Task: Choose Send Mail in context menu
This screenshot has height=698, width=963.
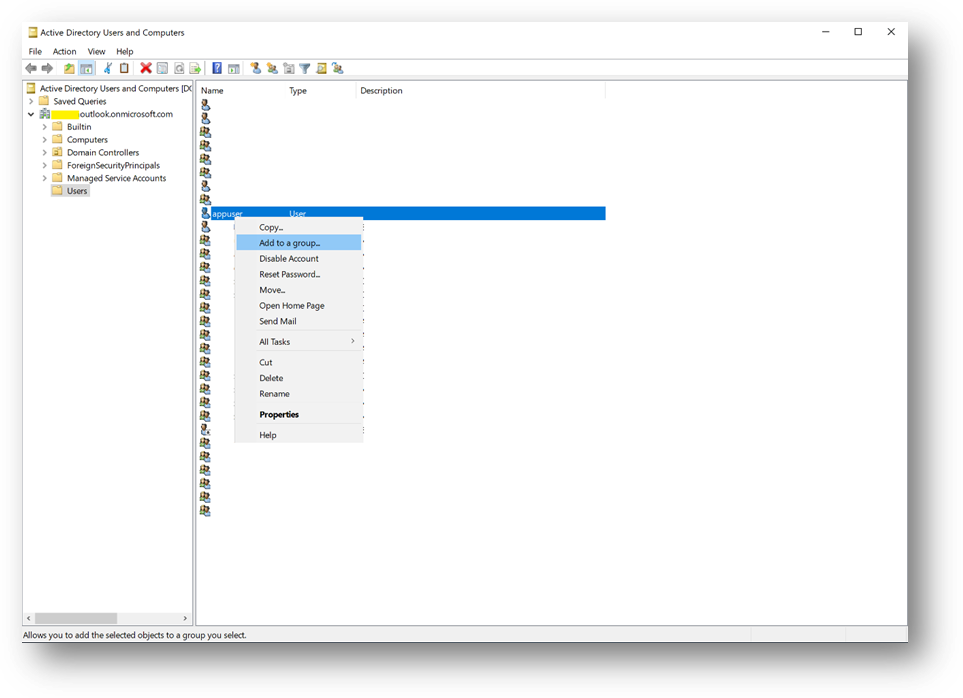Action: pyautogui.click(x=299, y=321)
